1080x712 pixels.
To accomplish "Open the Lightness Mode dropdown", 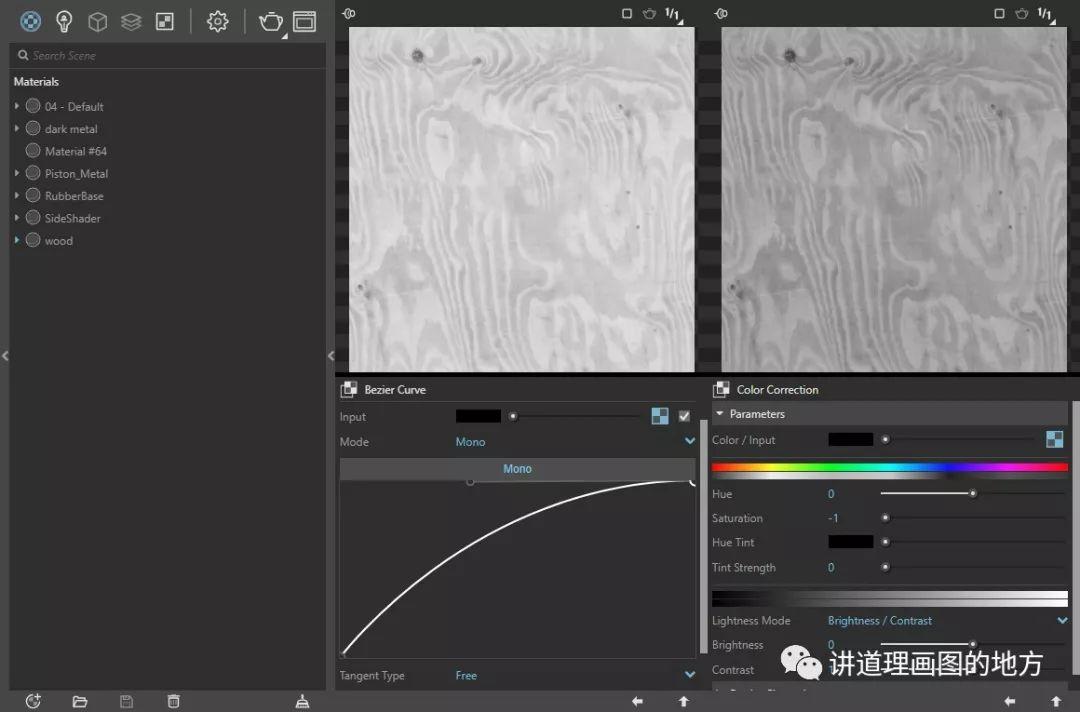I will coord(948,620).
